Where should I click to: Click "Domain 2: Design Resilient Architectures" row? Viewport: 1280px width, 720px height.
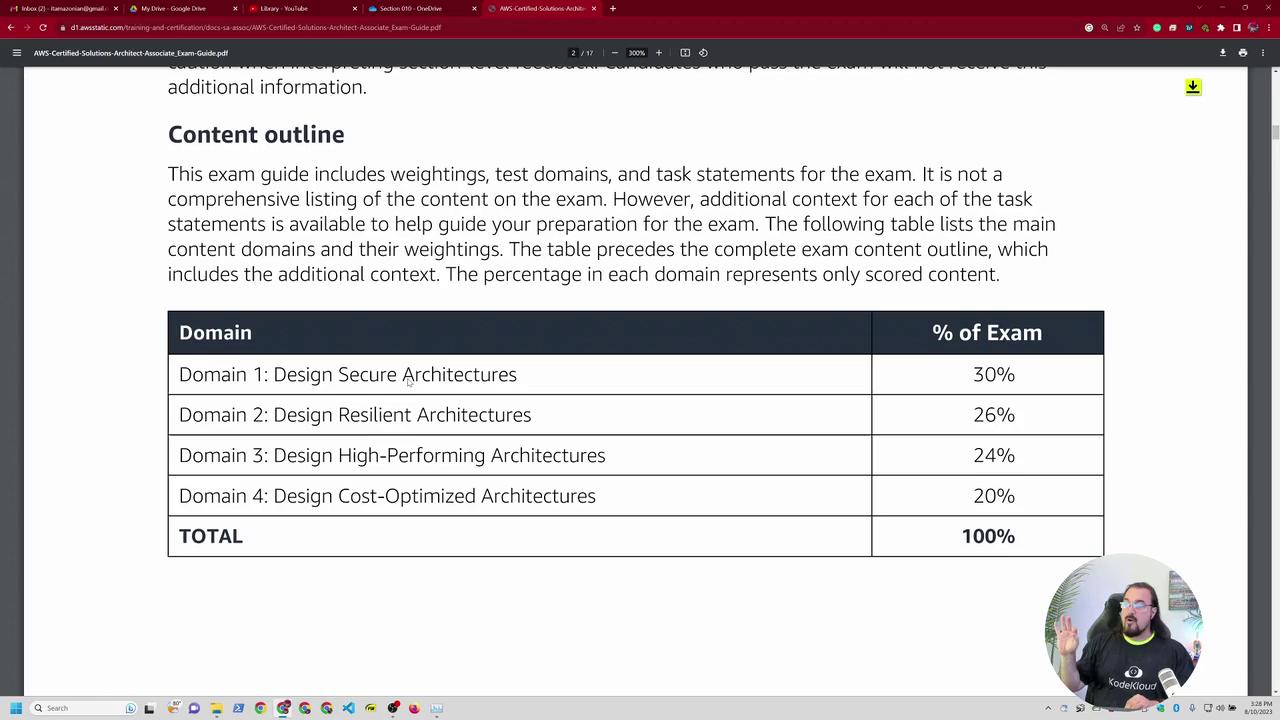519,415
